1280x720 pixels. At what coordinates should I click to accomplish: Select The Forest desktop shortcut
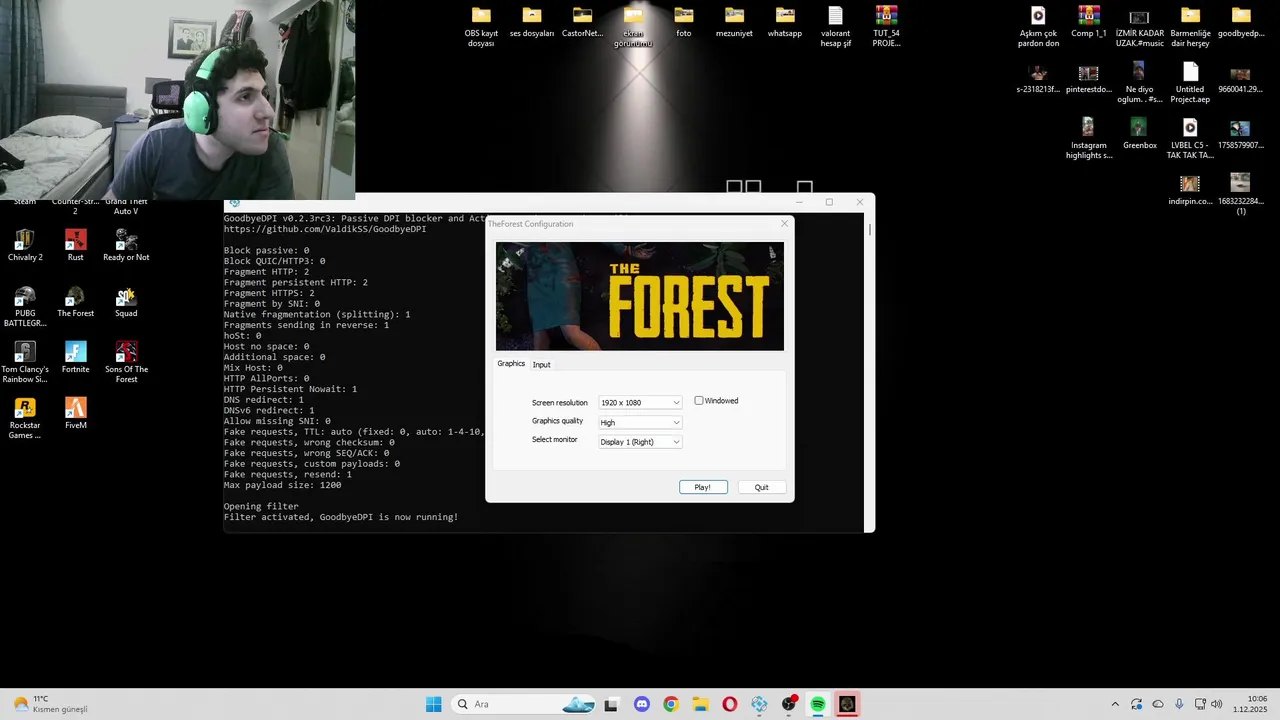[x=75, y=302]
